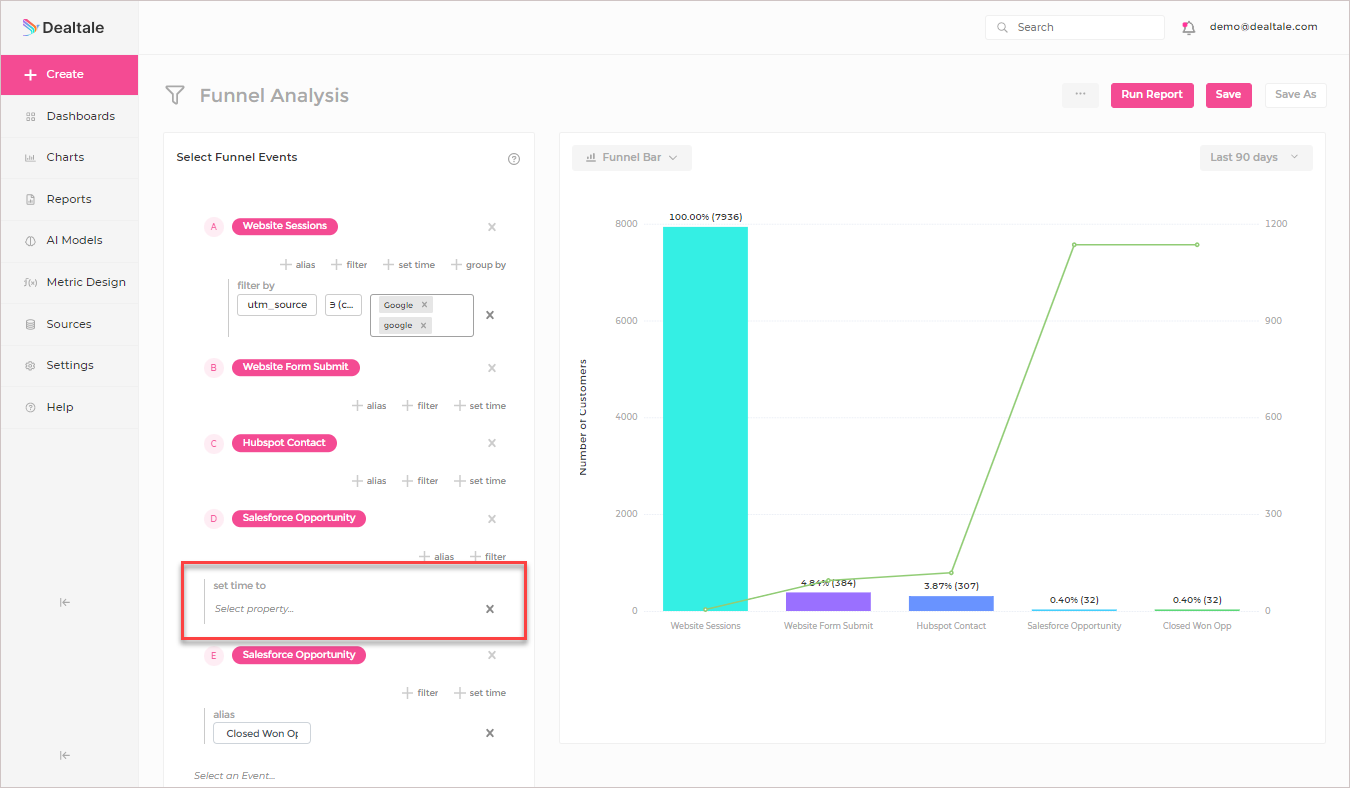The height and width of the screenshot is (788, 1350).
Task: Click the Create button
Action: coord(69,75)
